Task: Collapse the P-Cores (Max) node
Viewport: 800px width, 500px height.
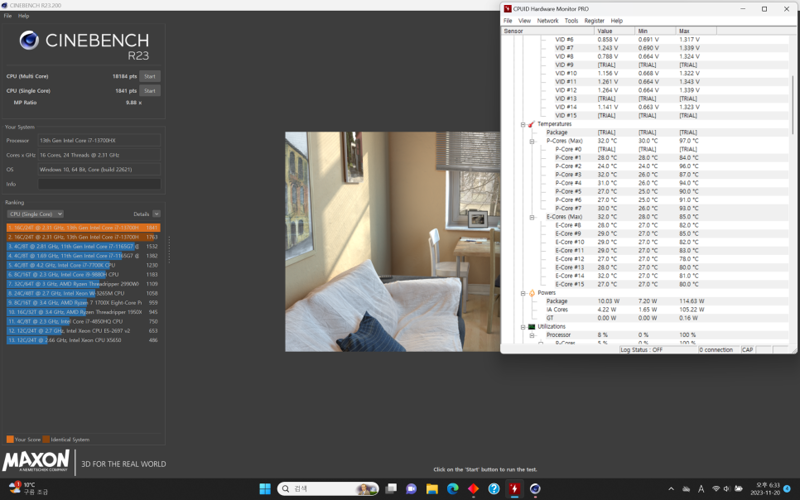Action: click(x=532, y=141)
